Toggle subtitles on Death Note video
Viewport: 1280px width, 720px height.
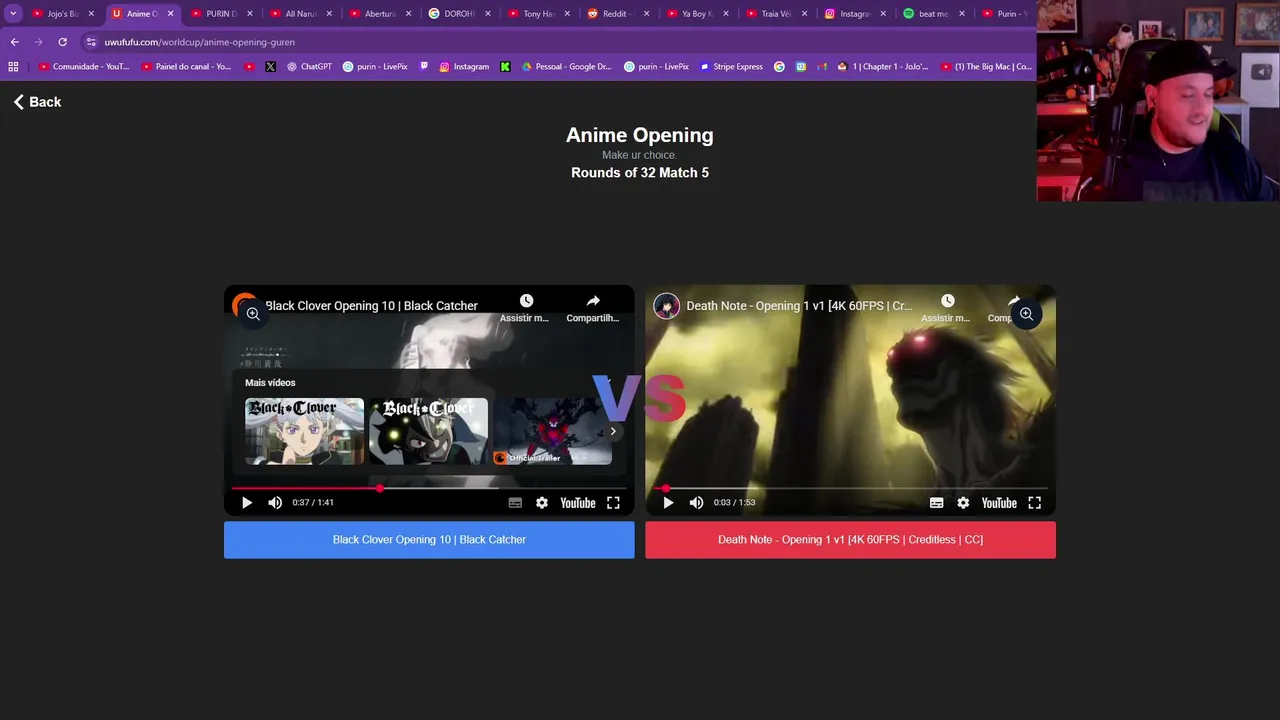[936, 503]
